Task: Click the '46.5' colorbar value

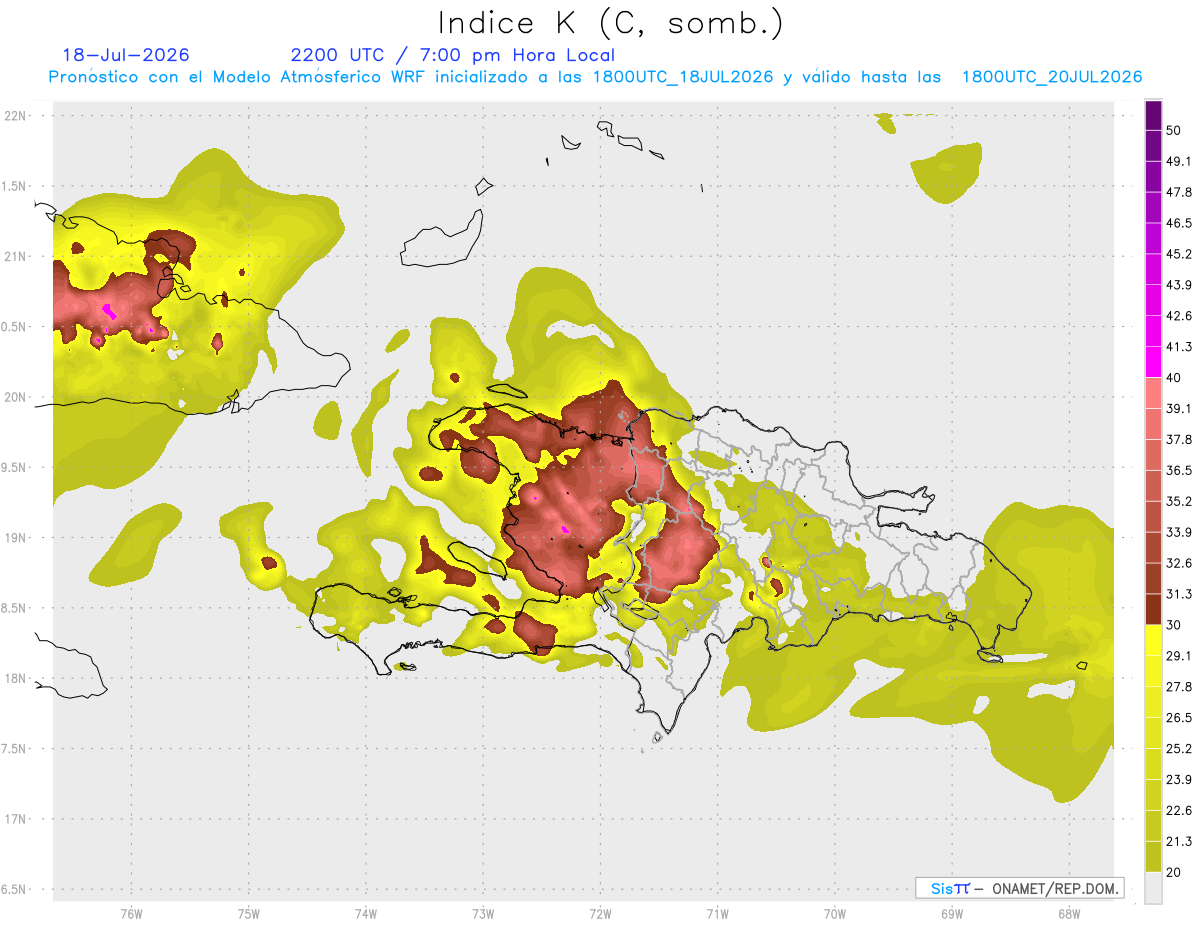Action: point(1179,223)
